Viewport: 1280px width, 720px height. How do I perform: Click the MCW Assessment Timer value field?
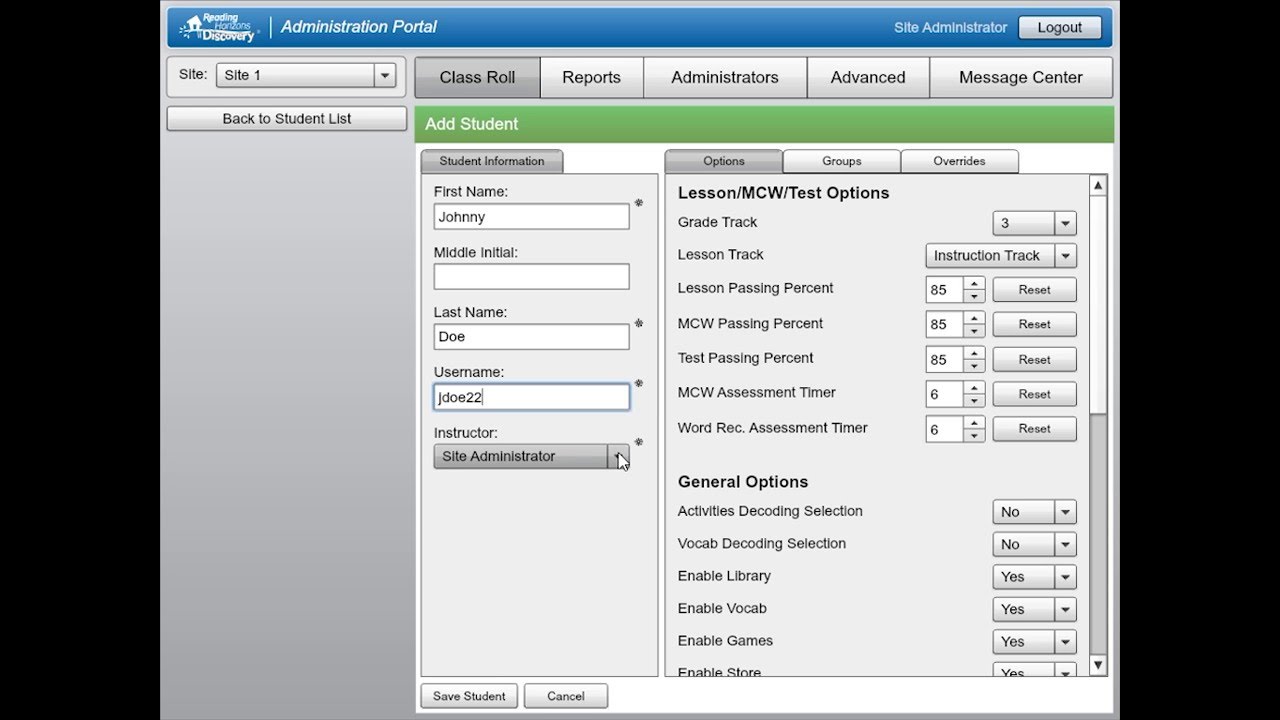tap(944, 395)
